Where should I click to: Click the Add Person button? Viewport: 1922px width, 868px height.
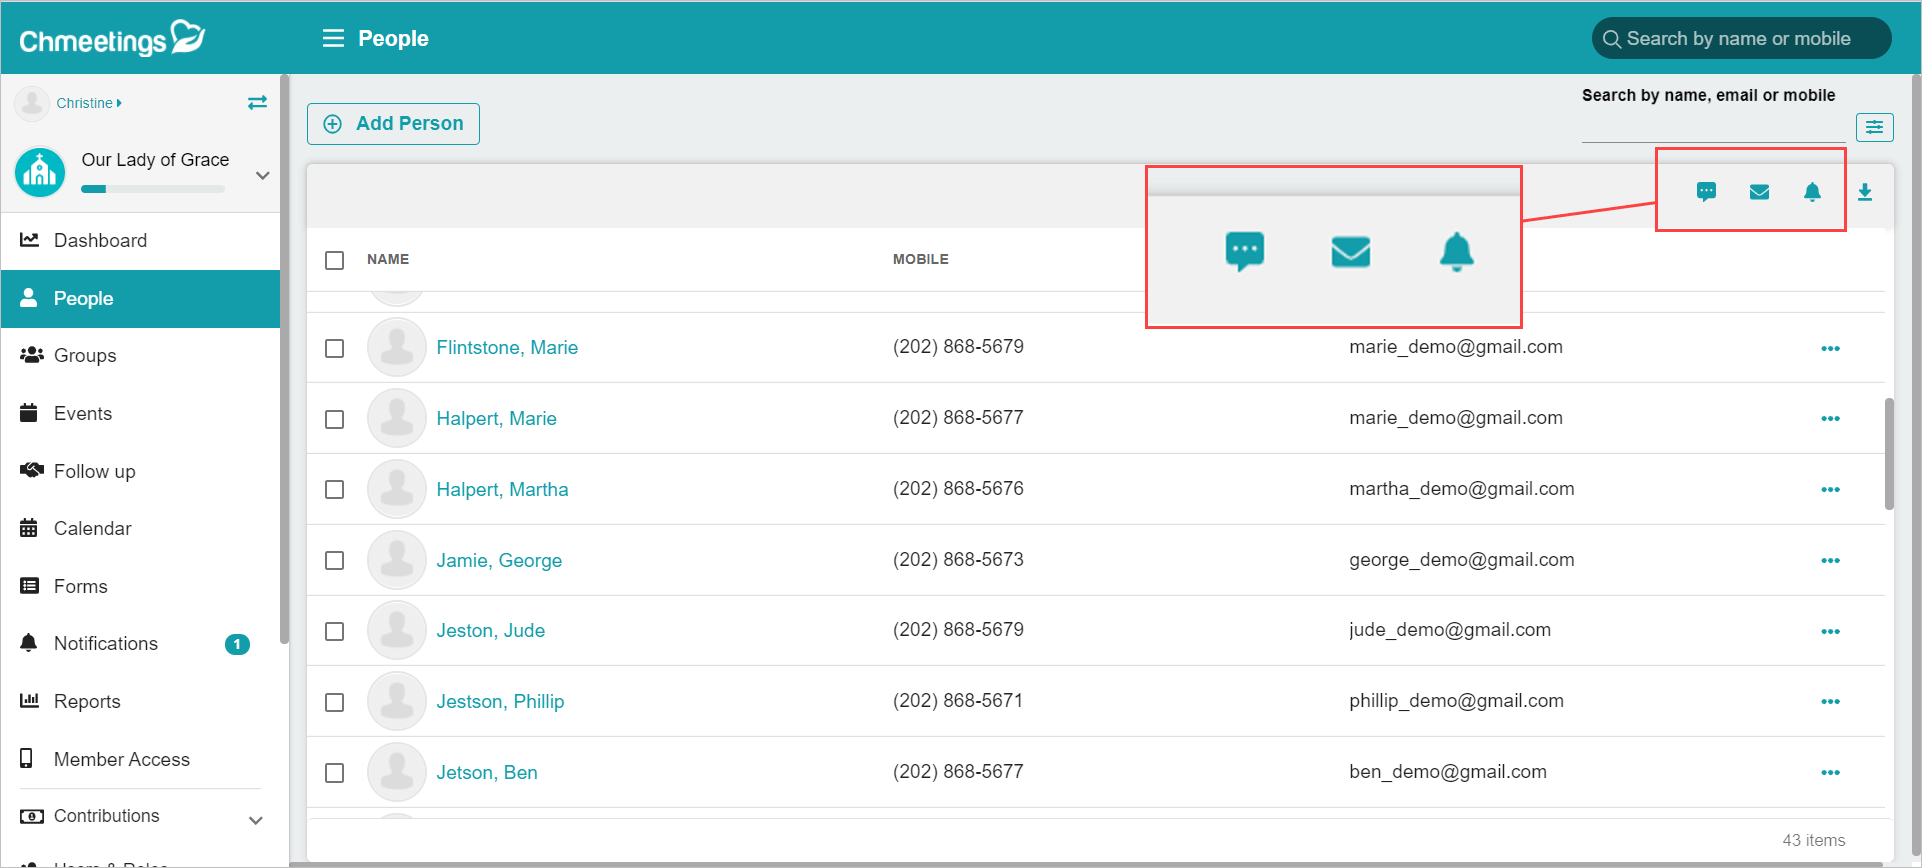pyautogui.click(x=393, y=124)
